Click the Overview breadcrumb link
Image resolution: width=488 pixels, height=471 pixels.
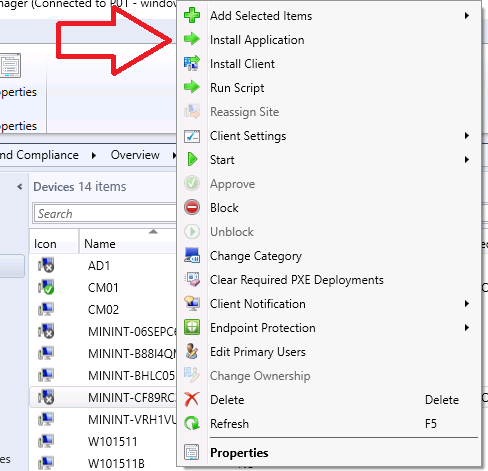tap(135, 155)
